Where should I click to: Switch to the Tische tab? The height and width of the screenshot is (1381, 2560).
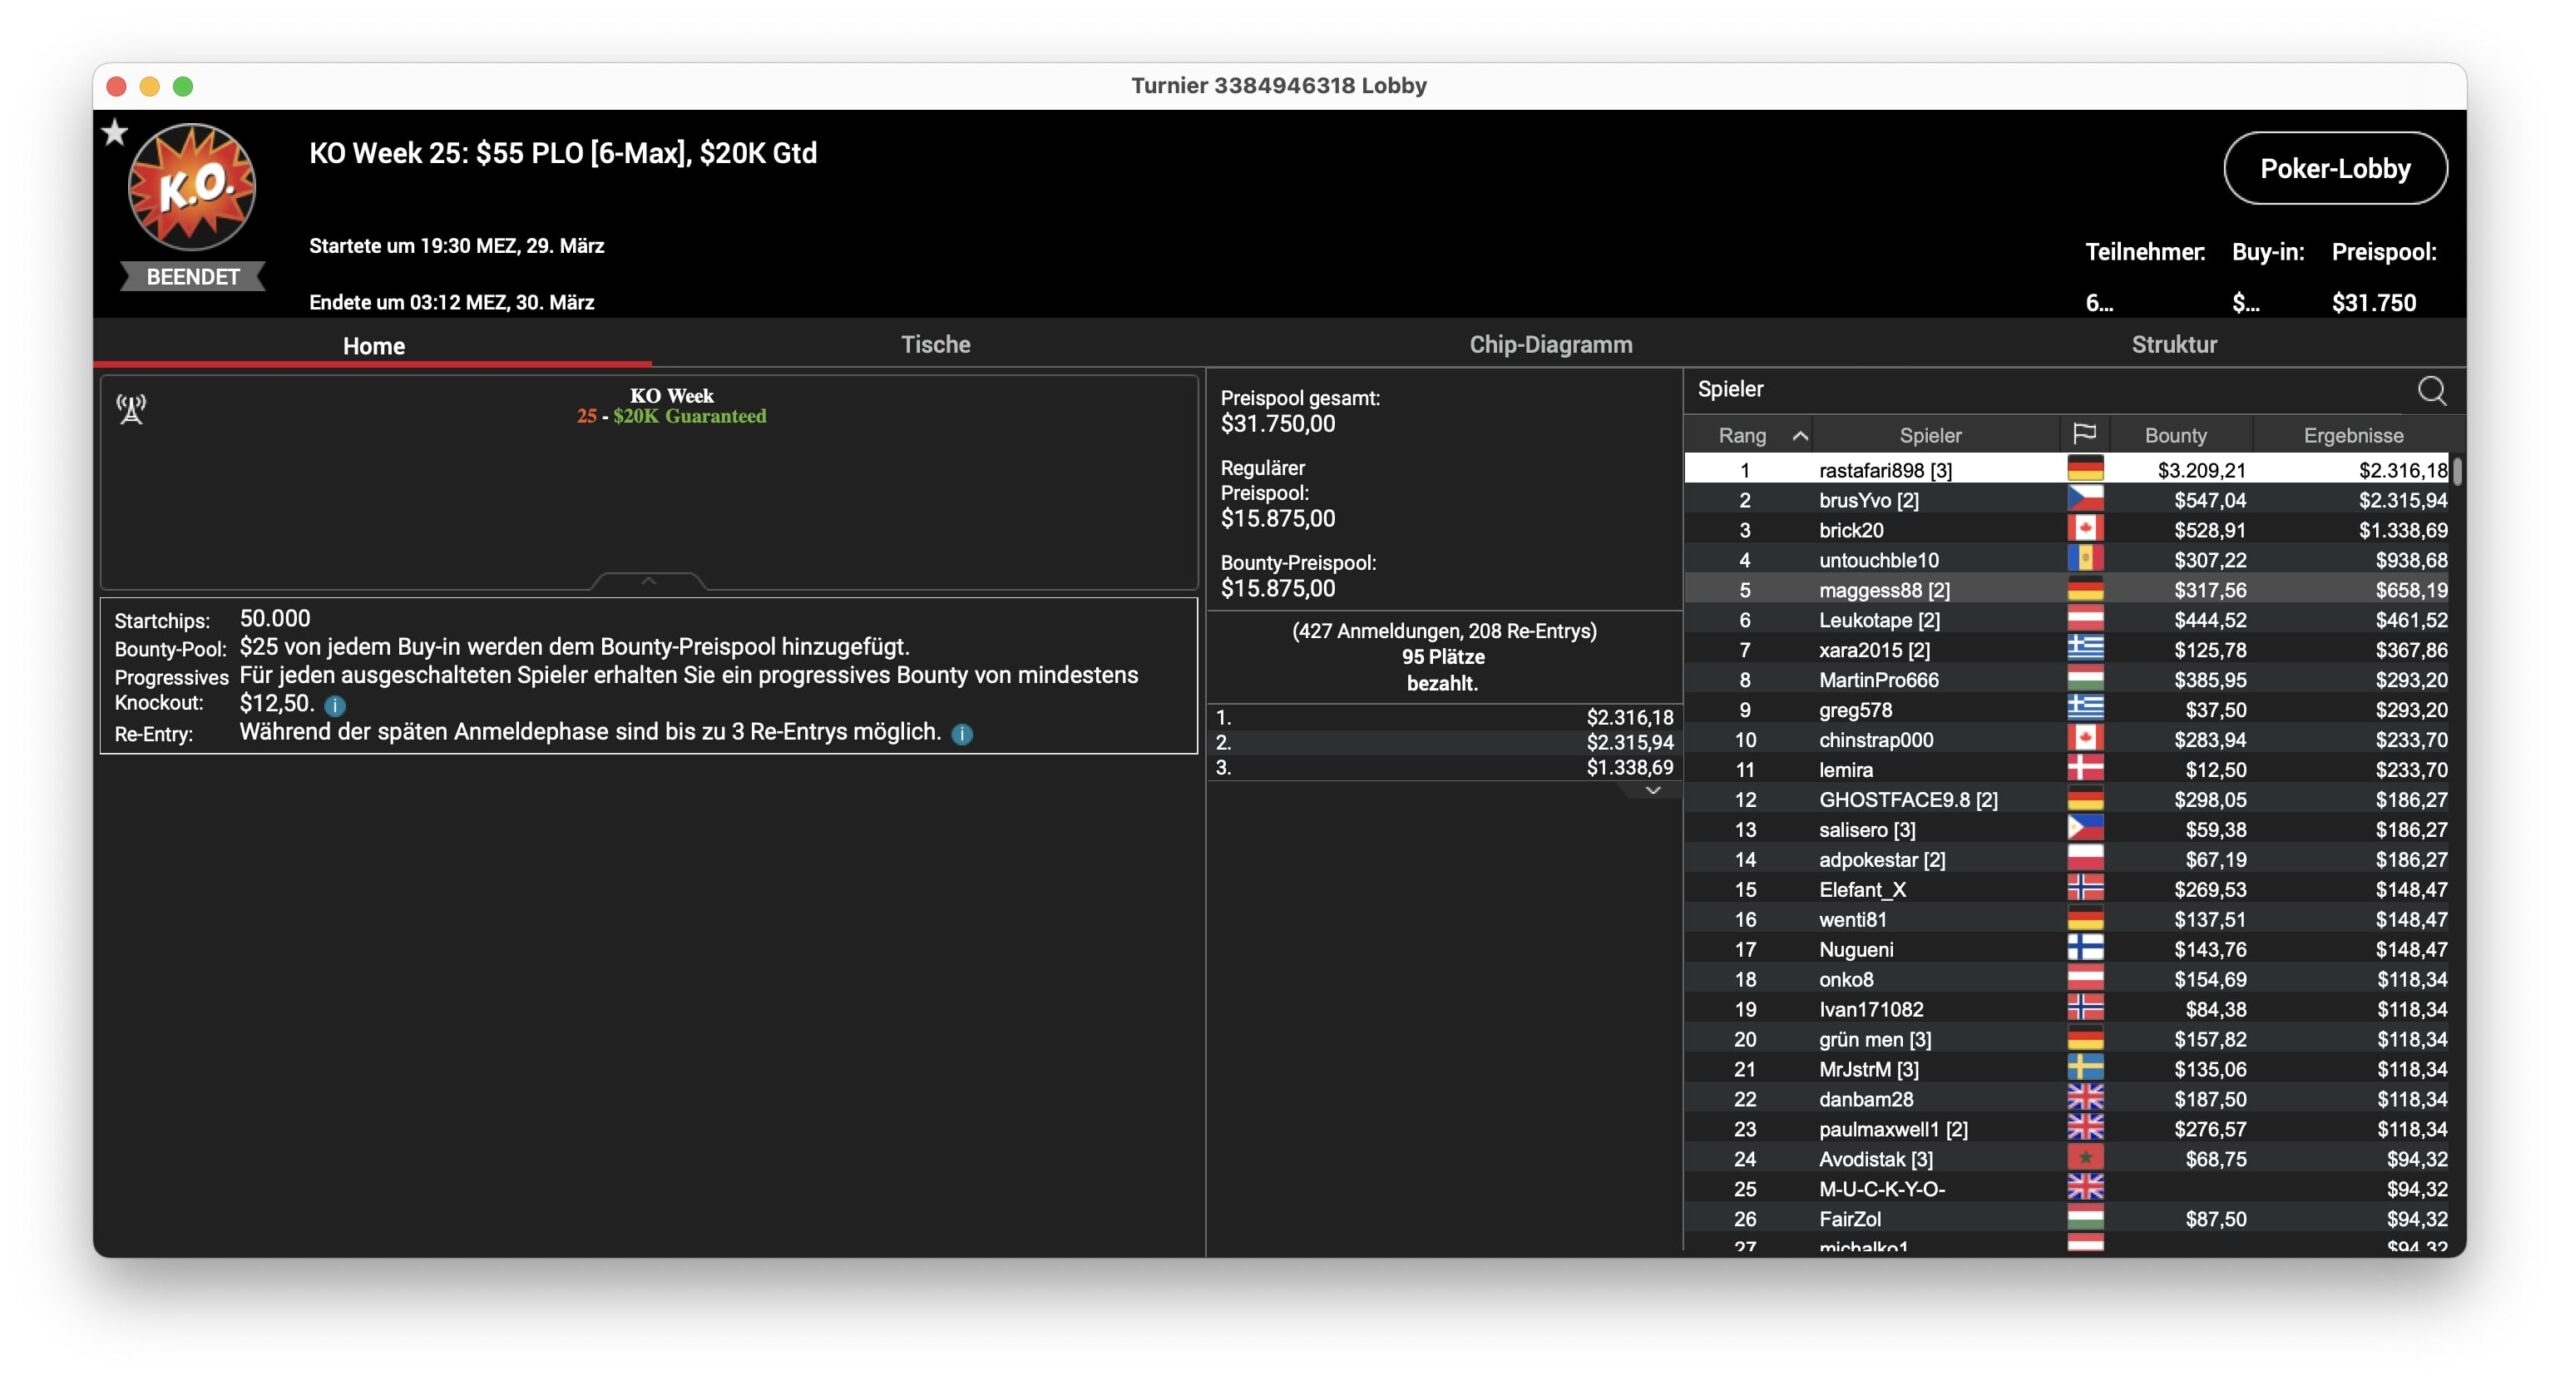click(935, 345)
